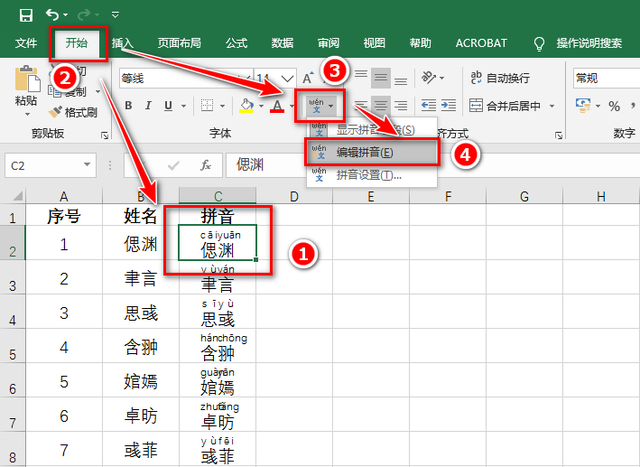The width and height of the screenshot is (640, 467).
Task: Switch to the 页面布局 ribbon tab
Action: [x=179, y=43]
